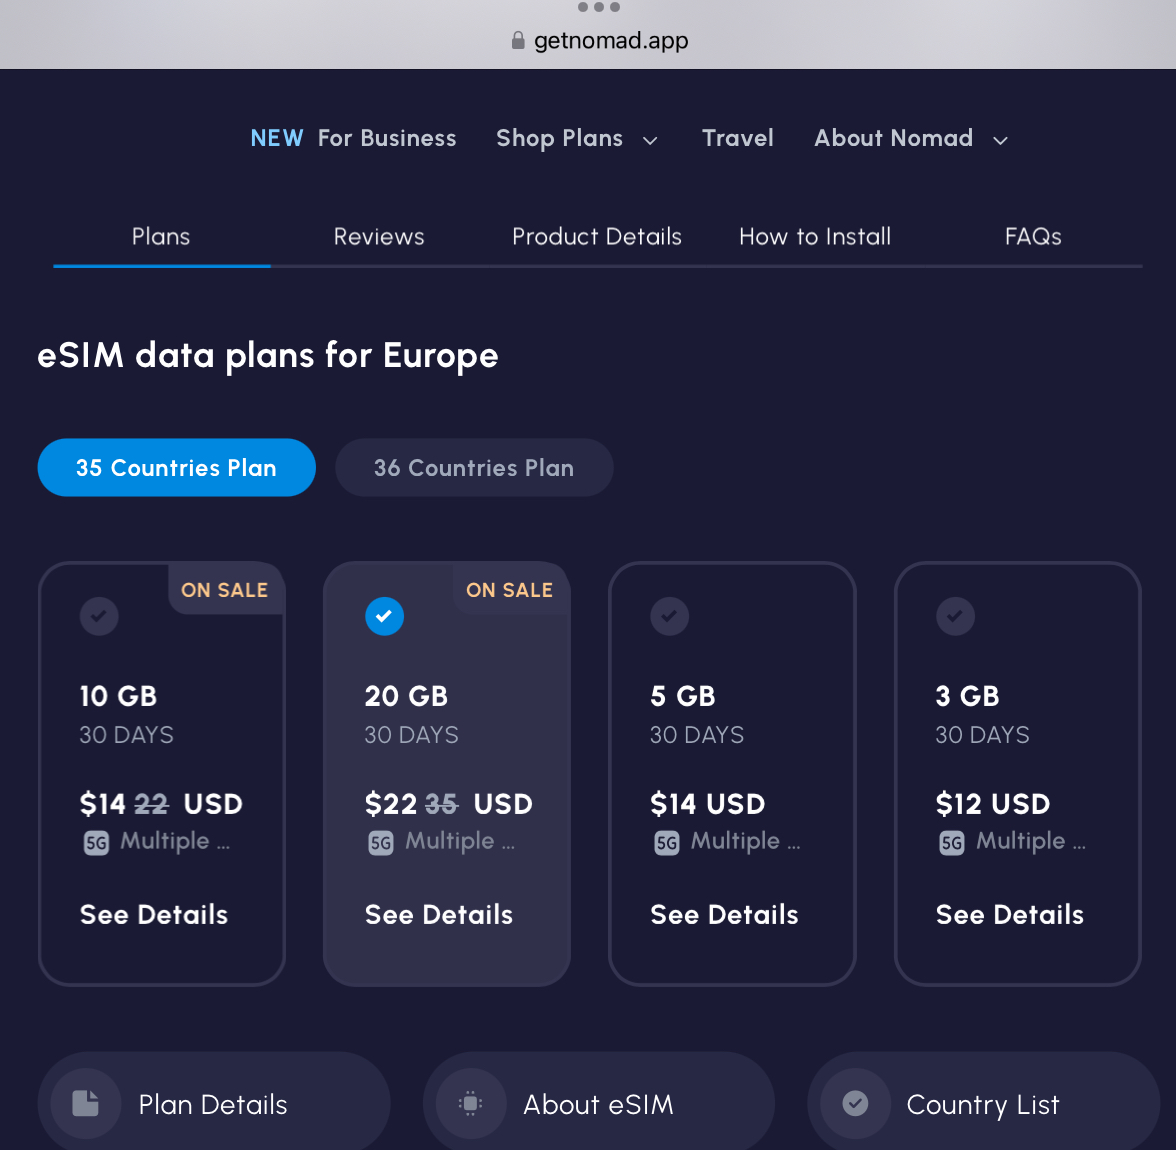Click the Country List checkmark icon
1176x1150 pixels.
pyautogui.click(x=855, y=1104)
